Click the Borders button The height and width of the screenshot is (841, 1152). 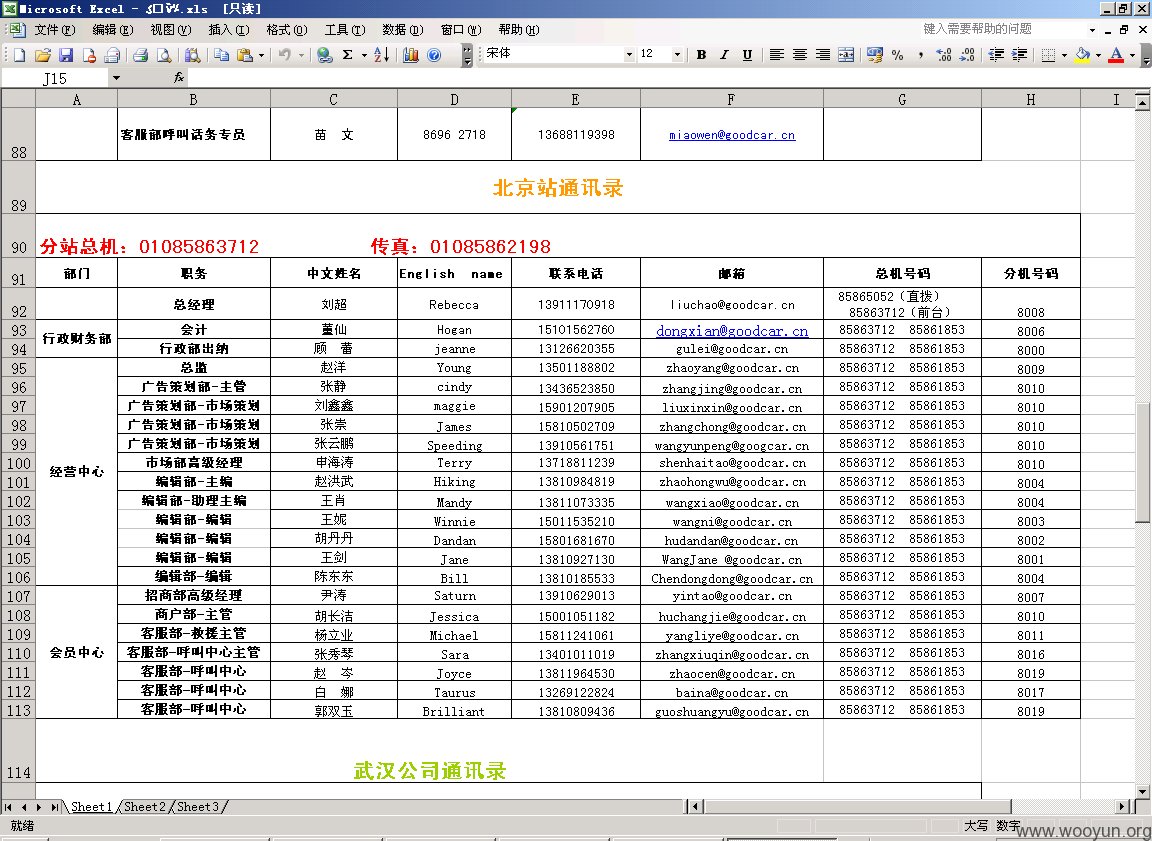[1048, 55]
